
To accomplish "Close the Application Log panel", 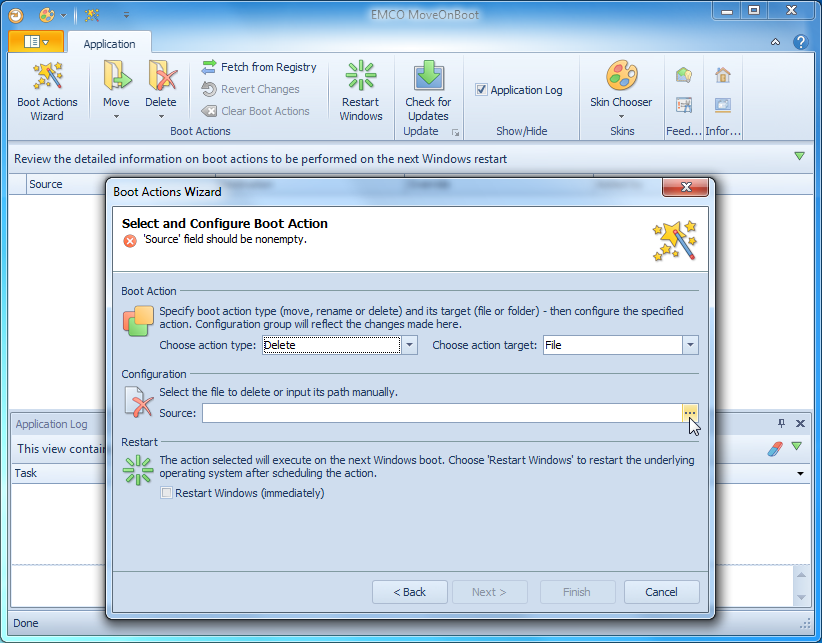I will tap(800, 423).
